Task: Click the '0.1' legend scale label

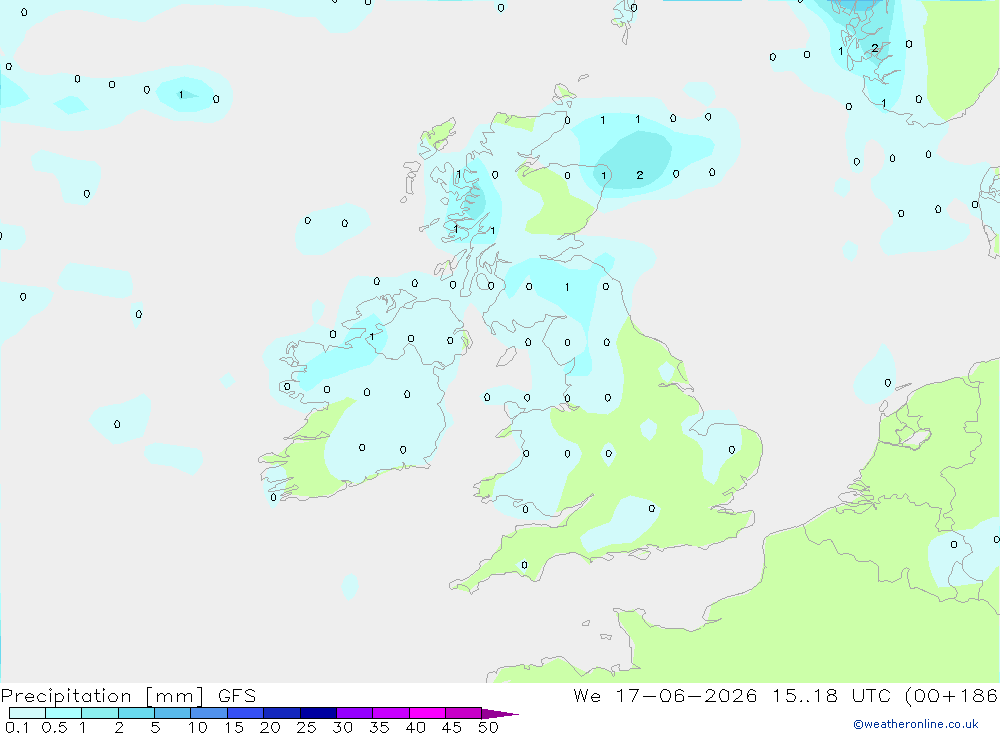Action: tap(17, 727)
